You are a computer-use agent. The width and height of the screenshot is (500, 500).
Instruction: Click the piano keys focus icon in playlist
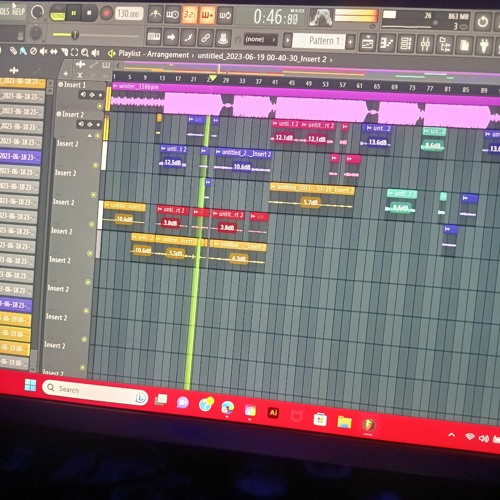tap(106, 65)
